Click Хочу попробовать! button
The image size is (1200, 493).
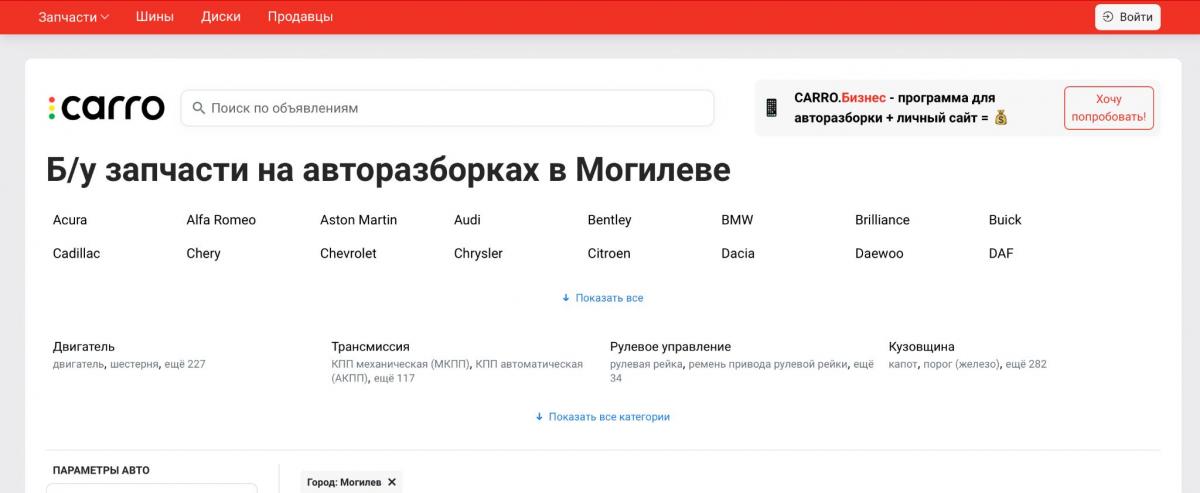[x=1108, y=108]
